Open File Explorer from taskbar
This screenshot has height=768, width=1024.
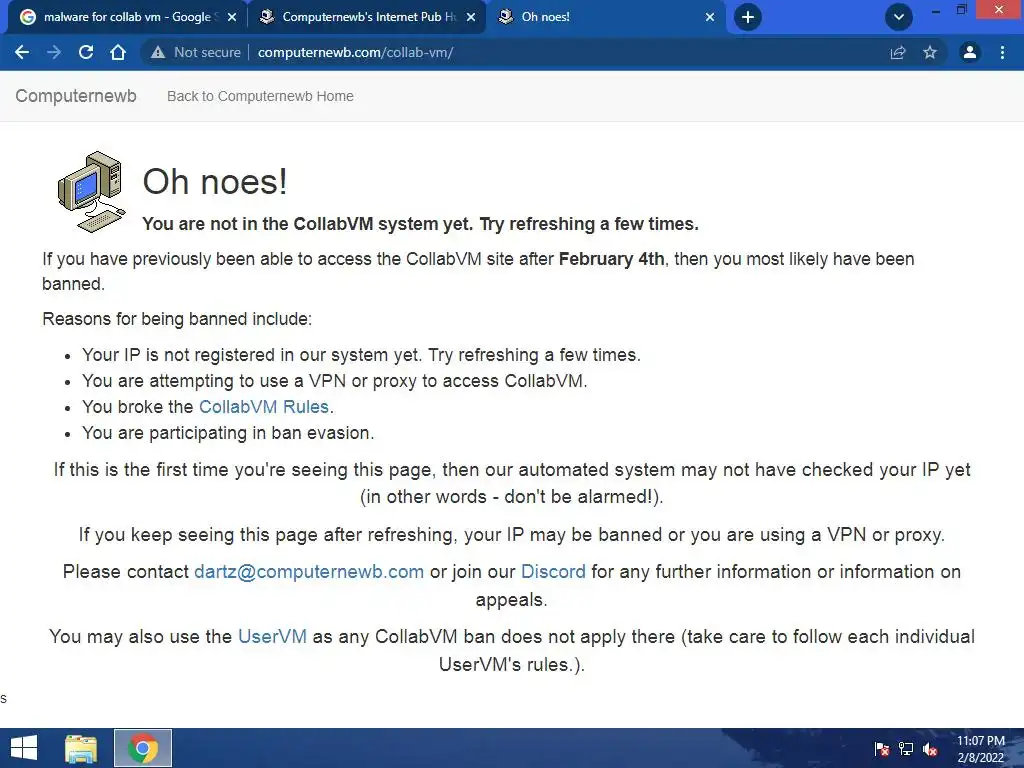pyautogui.click(x=81, y=748)
